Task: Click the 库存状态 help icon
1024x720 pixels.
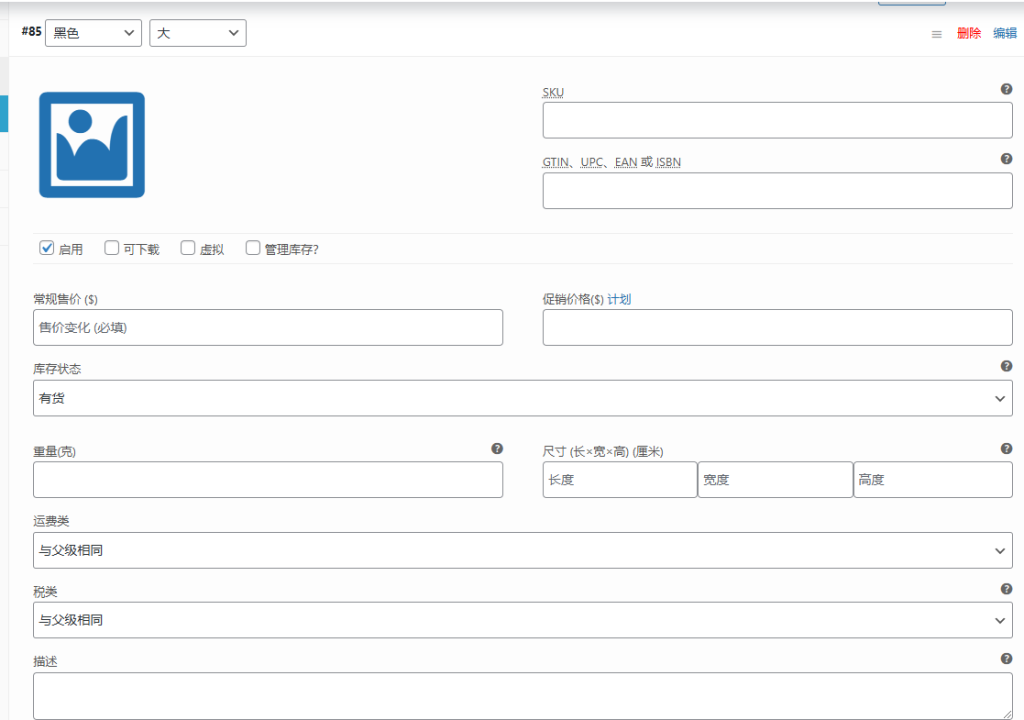Action: 1007,366
